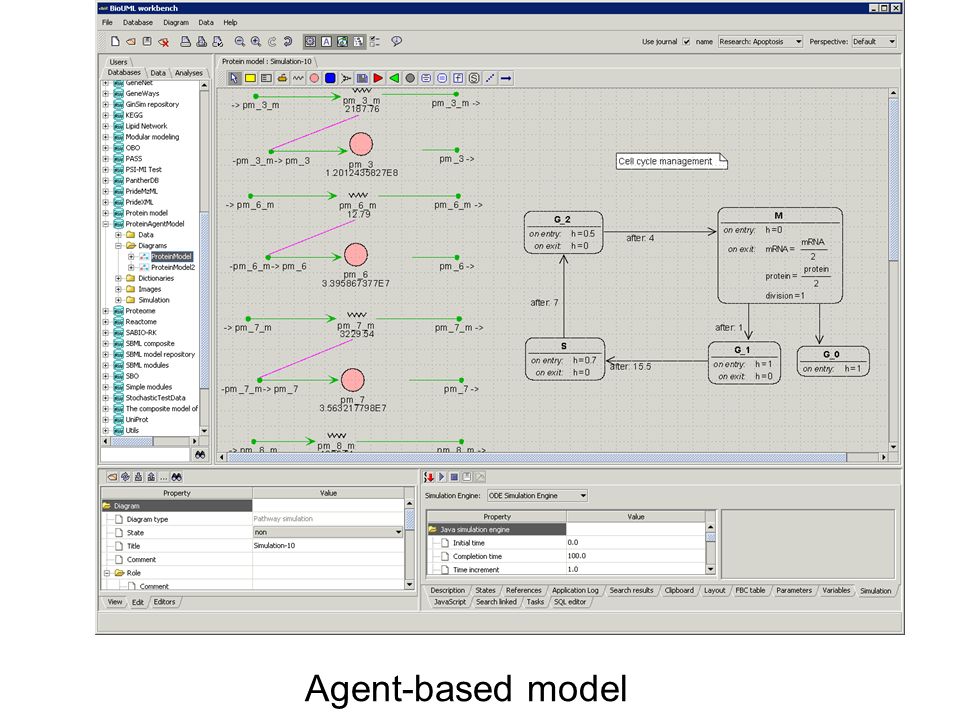Open the Diagram menu
960x720 pixels.
[176, 23]
